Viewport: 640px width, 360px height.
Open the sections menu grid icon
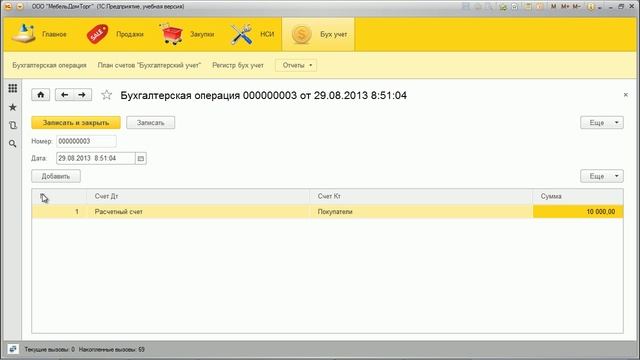pyautogui.click(x=13, y=88)
